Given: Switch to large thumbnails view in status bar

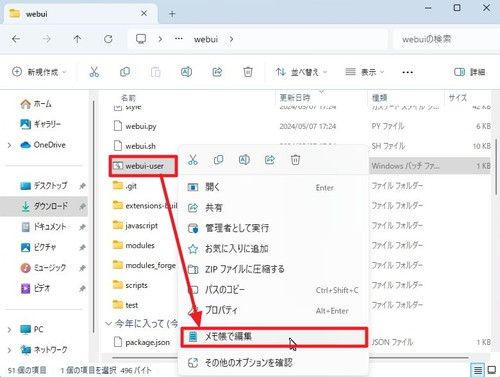Looking at the screenshot, I should pos(492,370).
